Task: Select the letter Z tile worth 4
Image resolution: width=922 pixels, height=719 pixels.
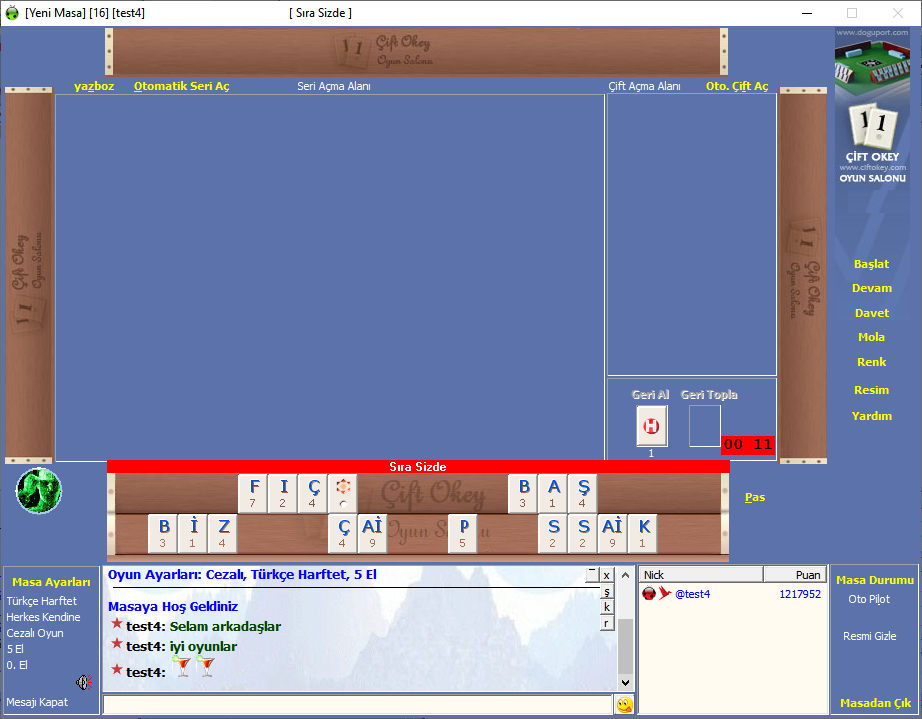Action: point(223,533)
